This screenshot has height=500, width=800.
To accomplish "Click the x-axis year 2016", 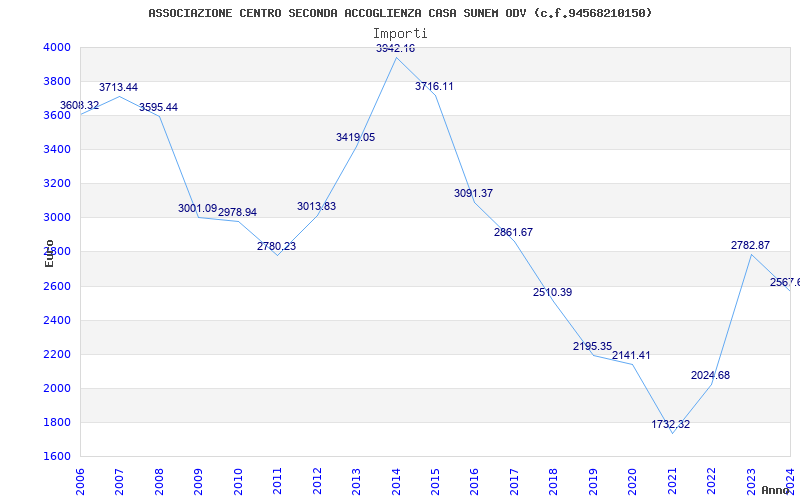I will [474, 482].
